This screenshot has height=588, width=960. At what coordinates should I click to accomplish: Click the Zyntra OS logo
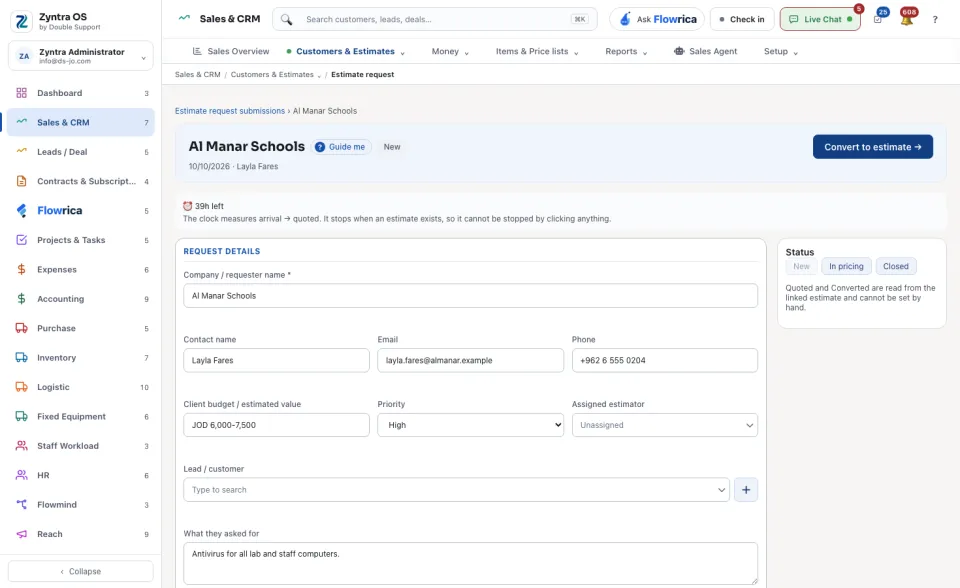click(x=21, y=21)
